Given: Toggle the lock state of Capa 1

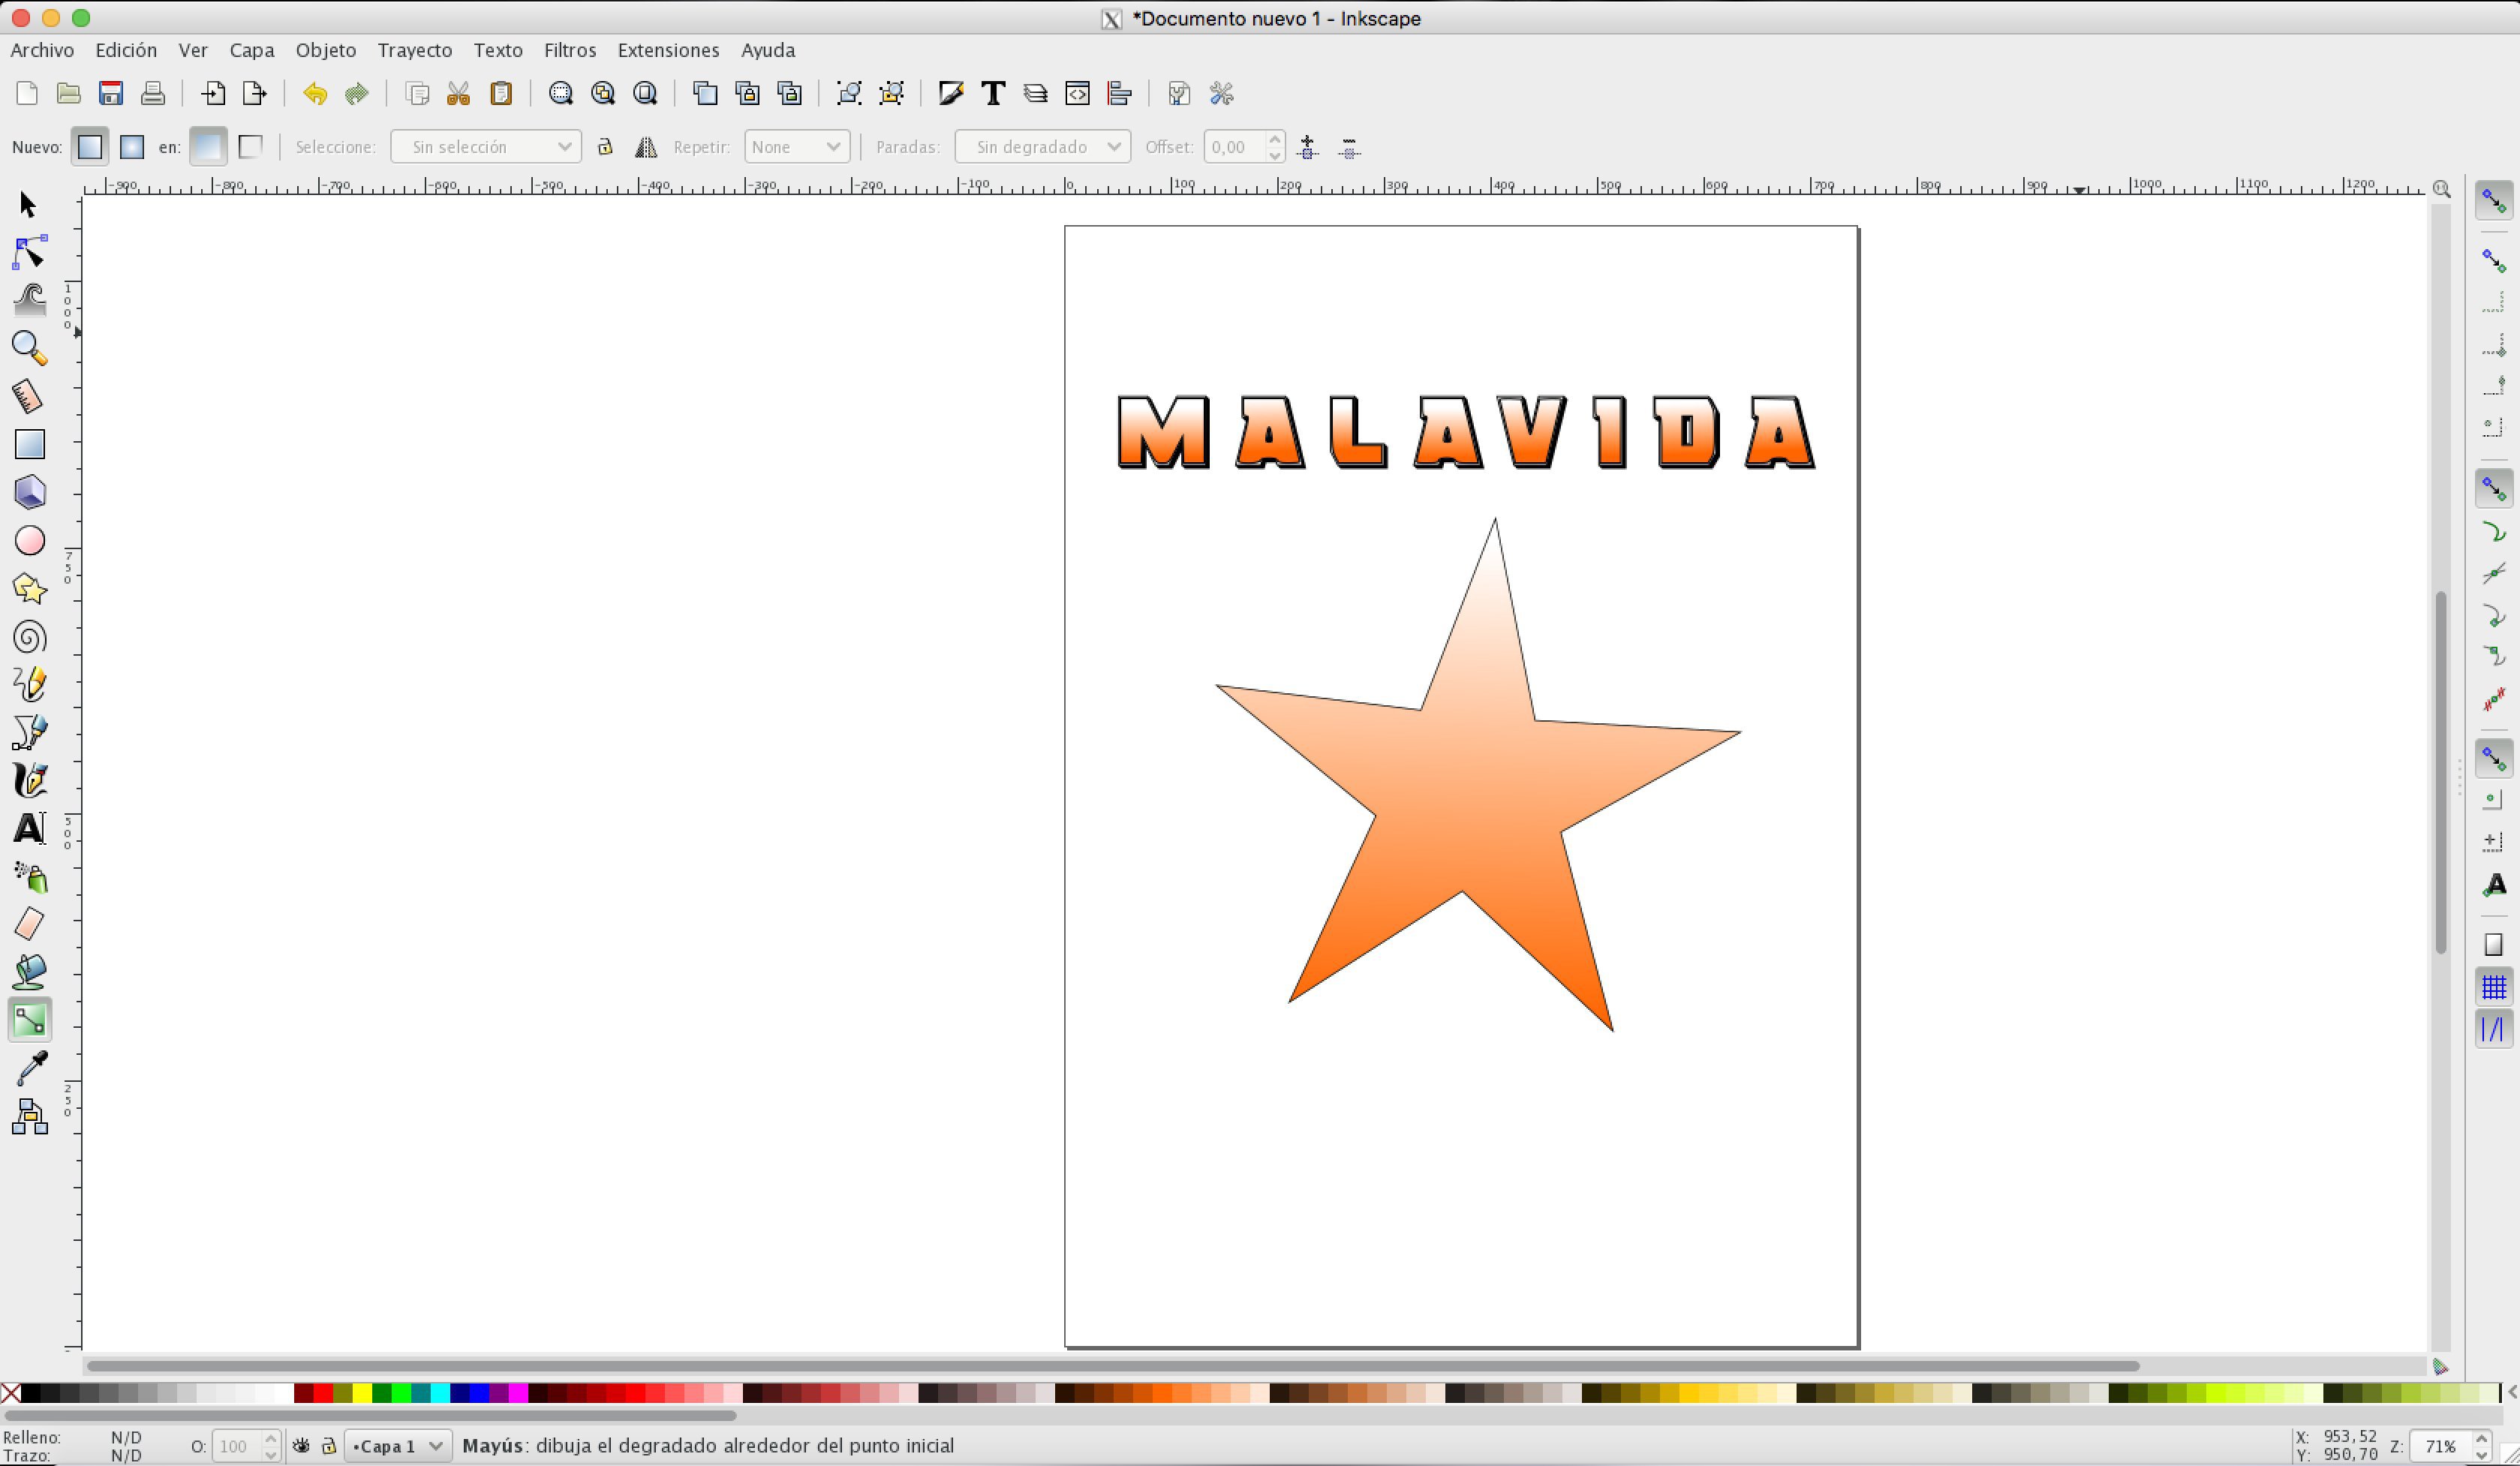Looking at the screenshot, I should (x=329, y=1446).
